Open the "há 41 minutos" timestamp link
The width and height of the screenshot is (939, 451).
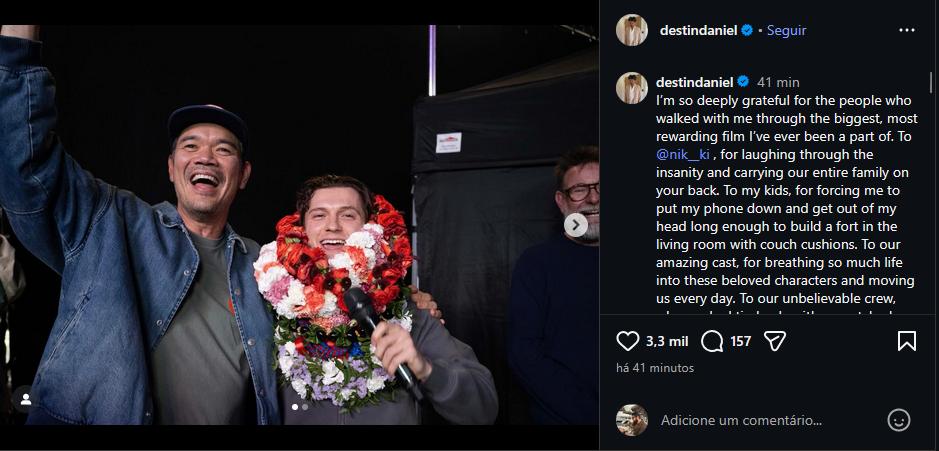pyautogui.click(x=654, y=367)
